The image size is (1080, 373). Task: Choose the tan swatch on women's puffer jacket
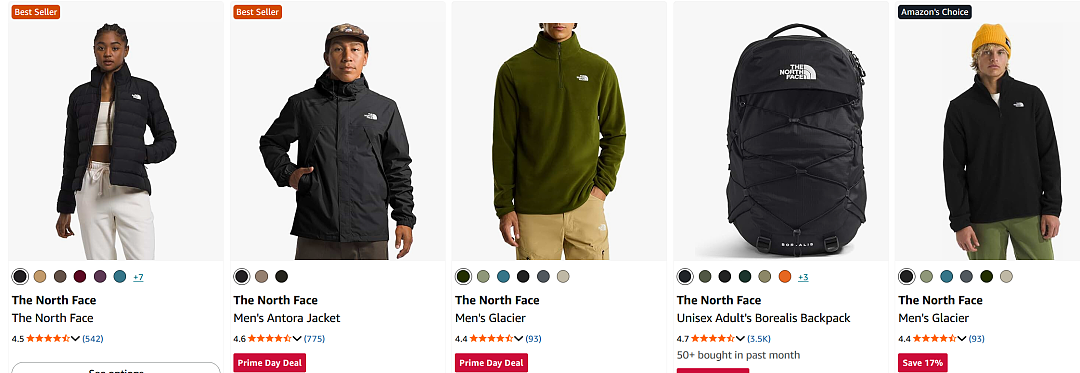click(40, 277)
